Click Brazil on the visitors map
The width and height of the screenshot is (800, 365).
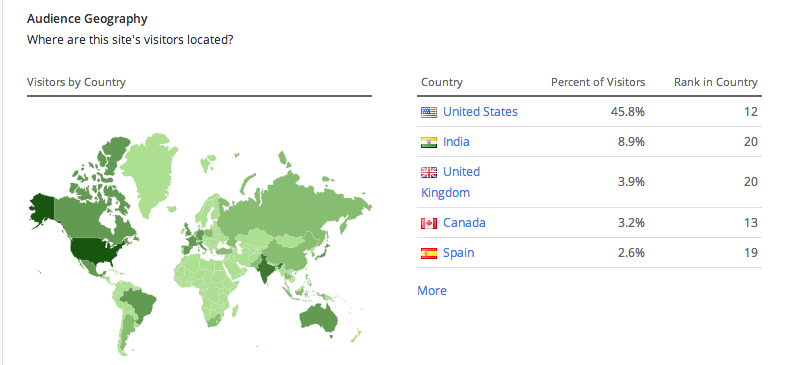tap(139, 304)
